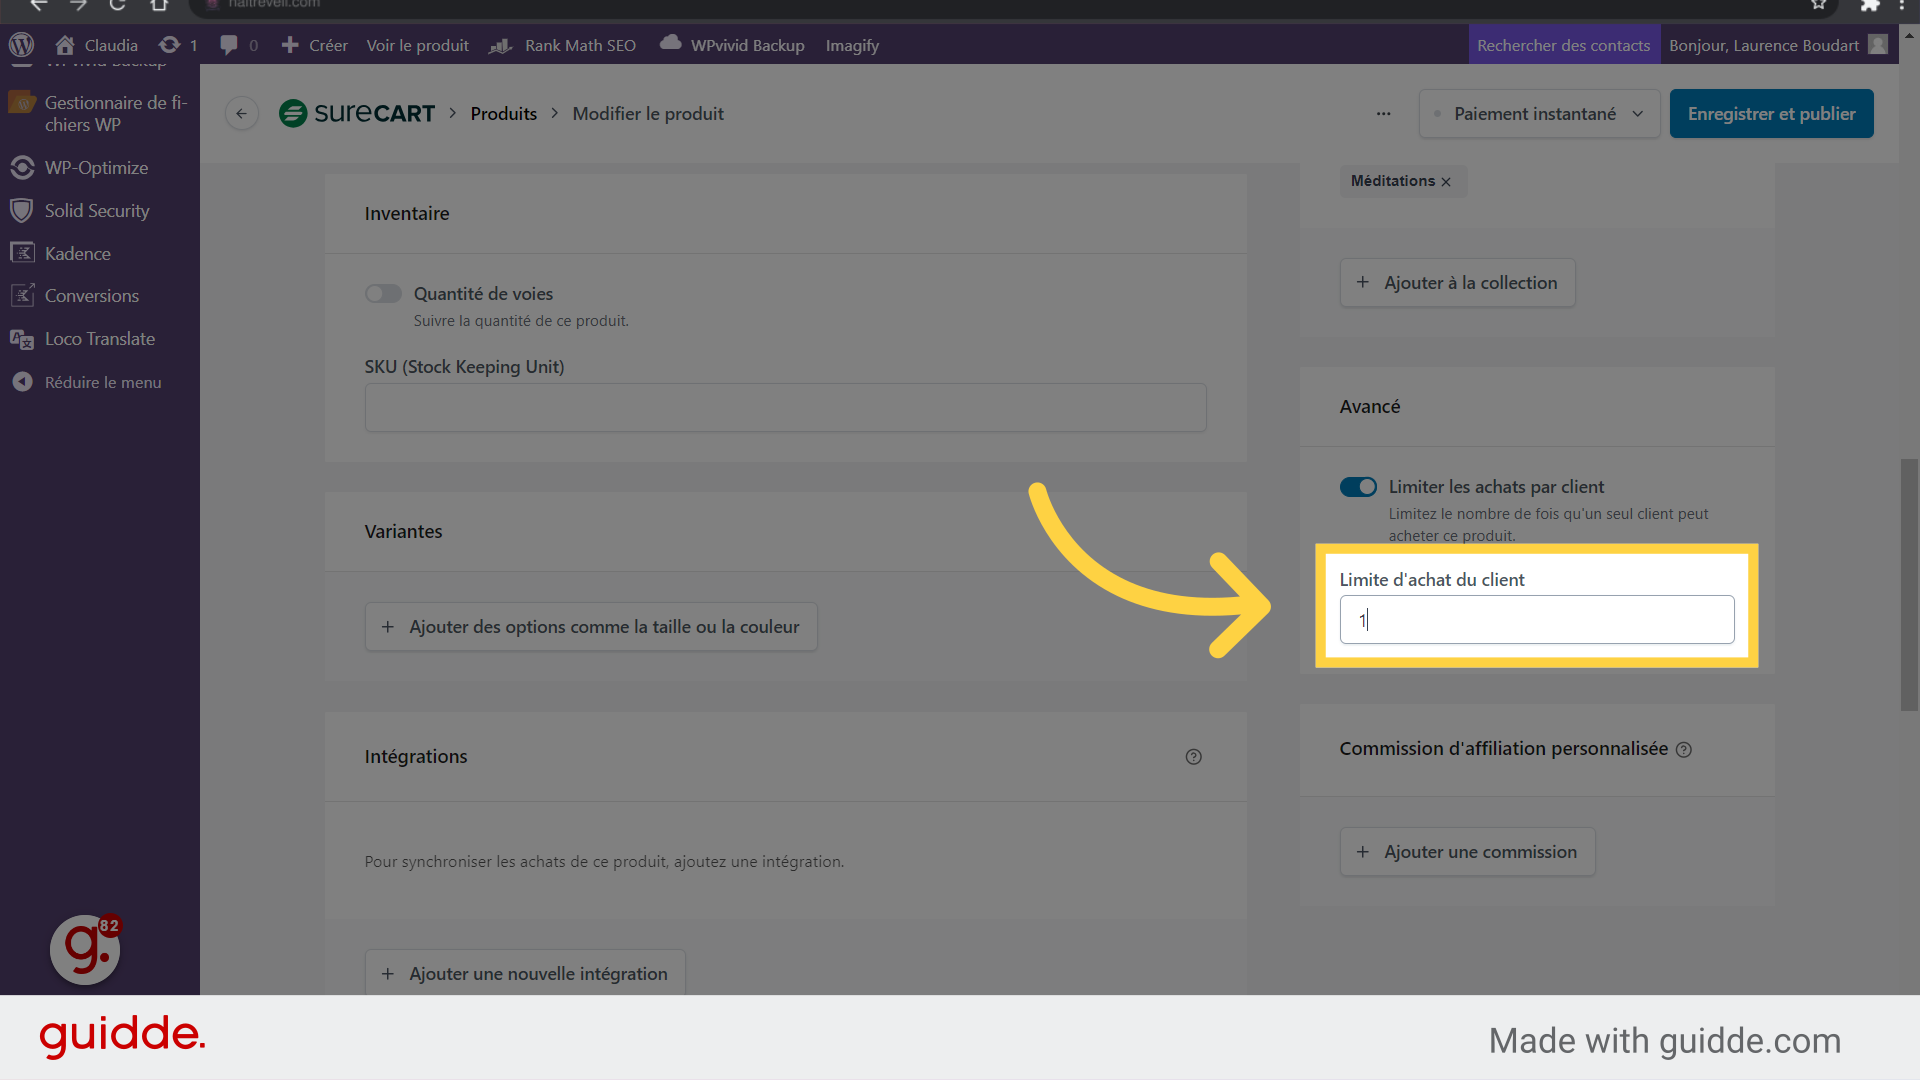Click the Variantes section heading
The image size is (1920, 1080).
(403, 531)
